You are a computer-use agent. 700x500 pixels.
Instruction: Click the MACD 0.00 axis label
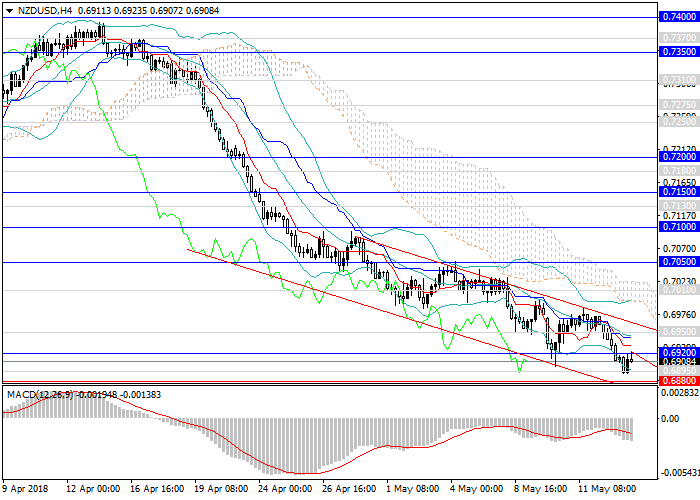[672, 418]
